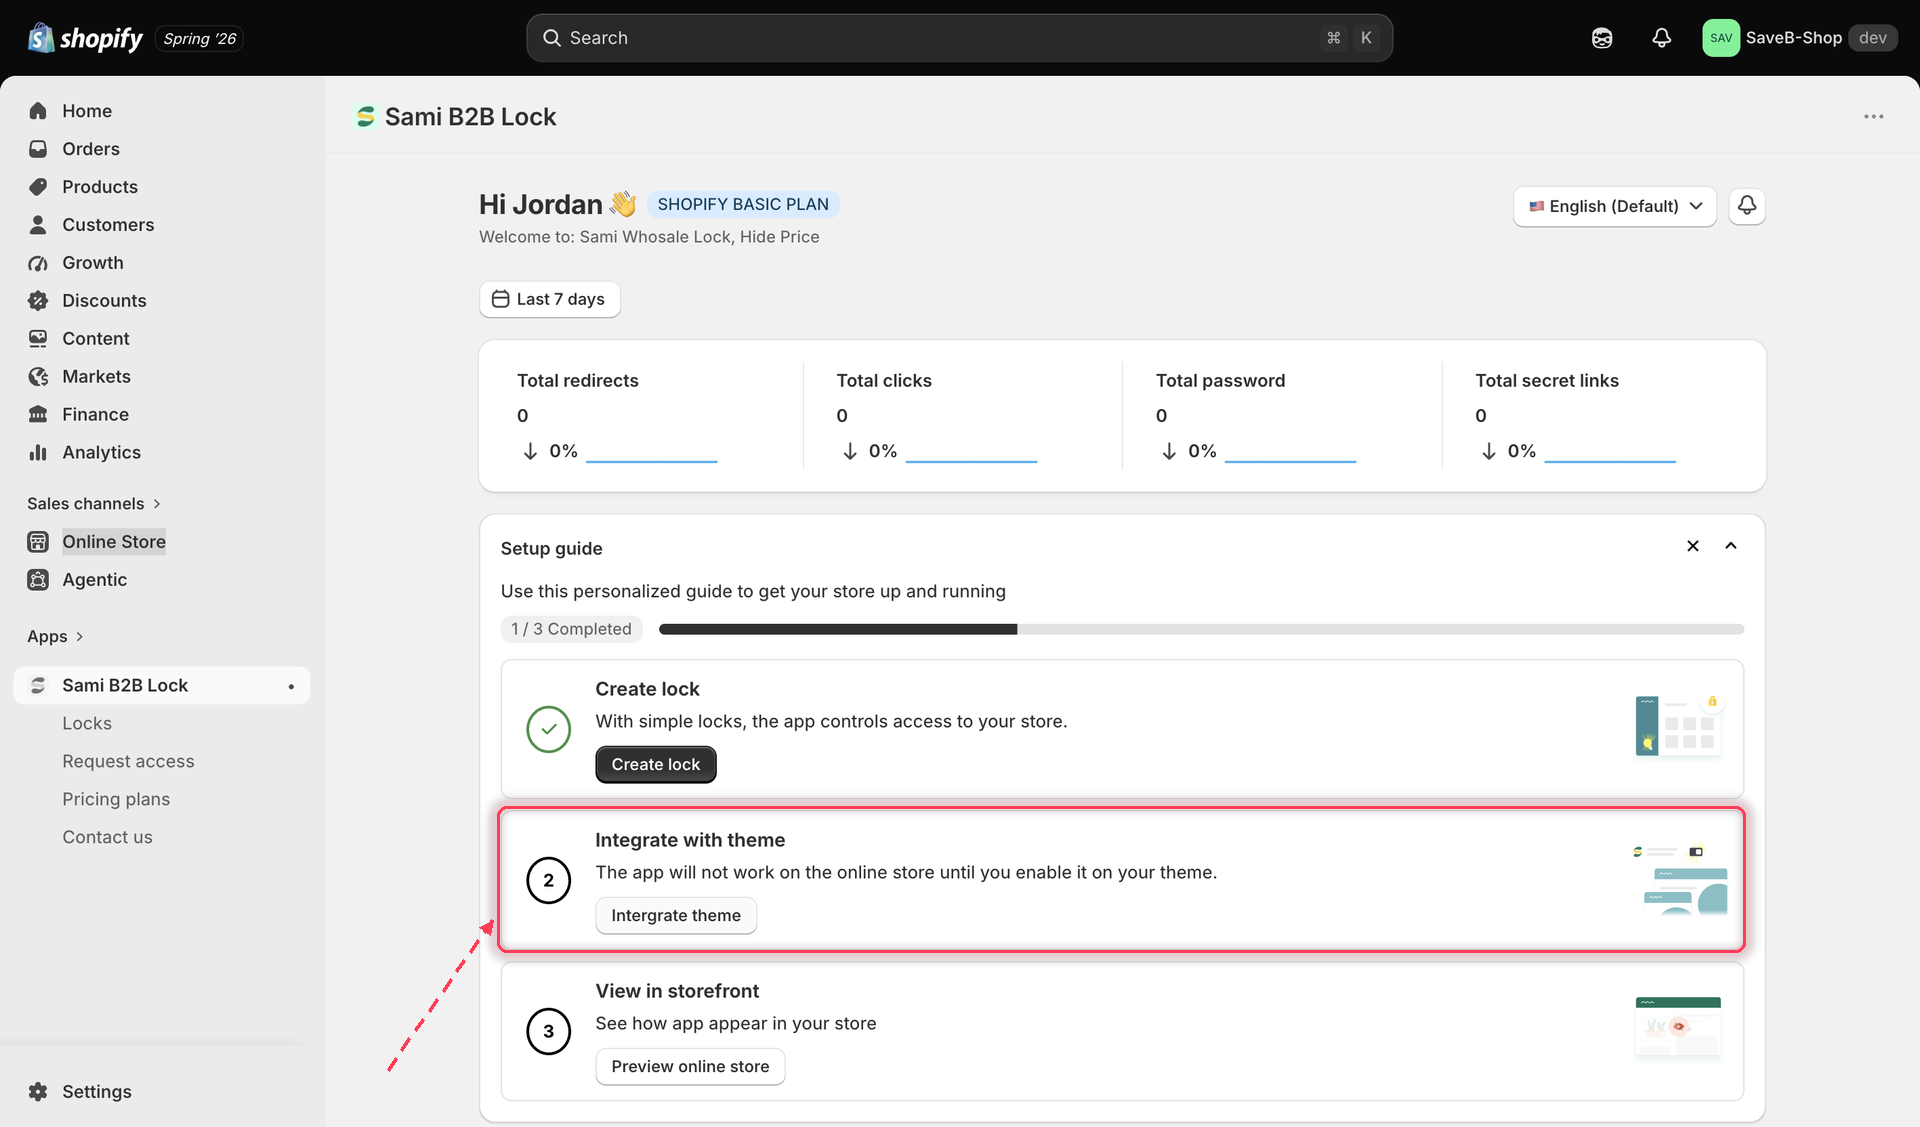This screenshot has width=1920, height=1127.
Task: Click the Customers person icon
Action: click(38, 225)
